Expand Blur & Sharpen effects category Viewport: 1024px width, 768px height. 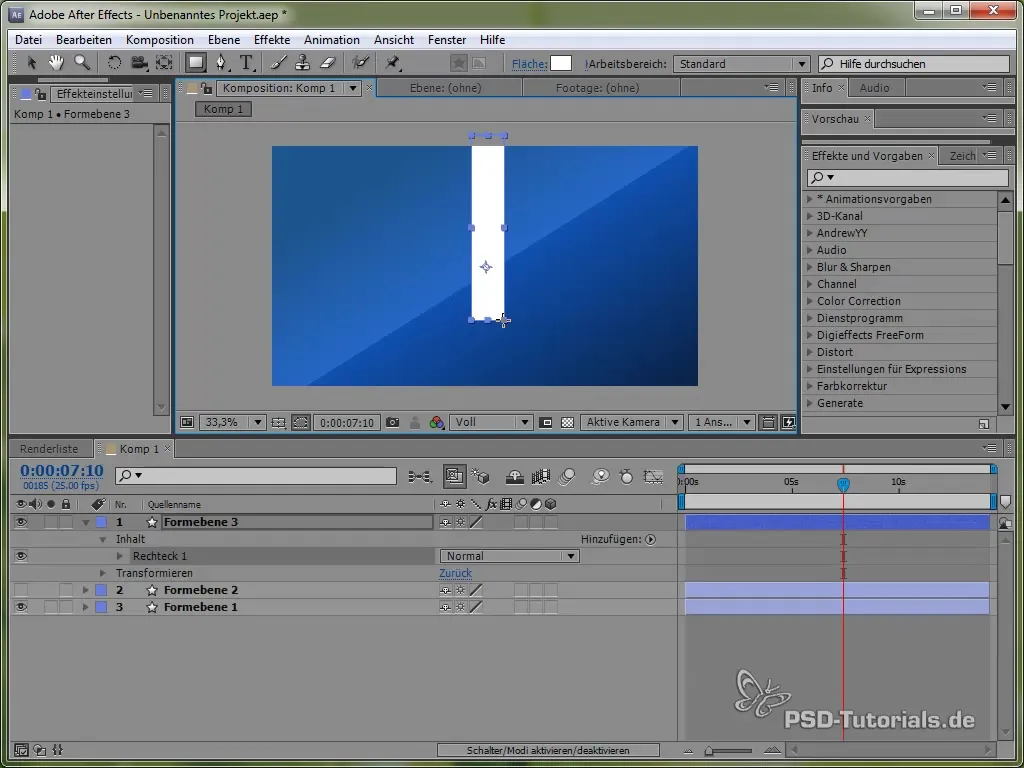810,267
